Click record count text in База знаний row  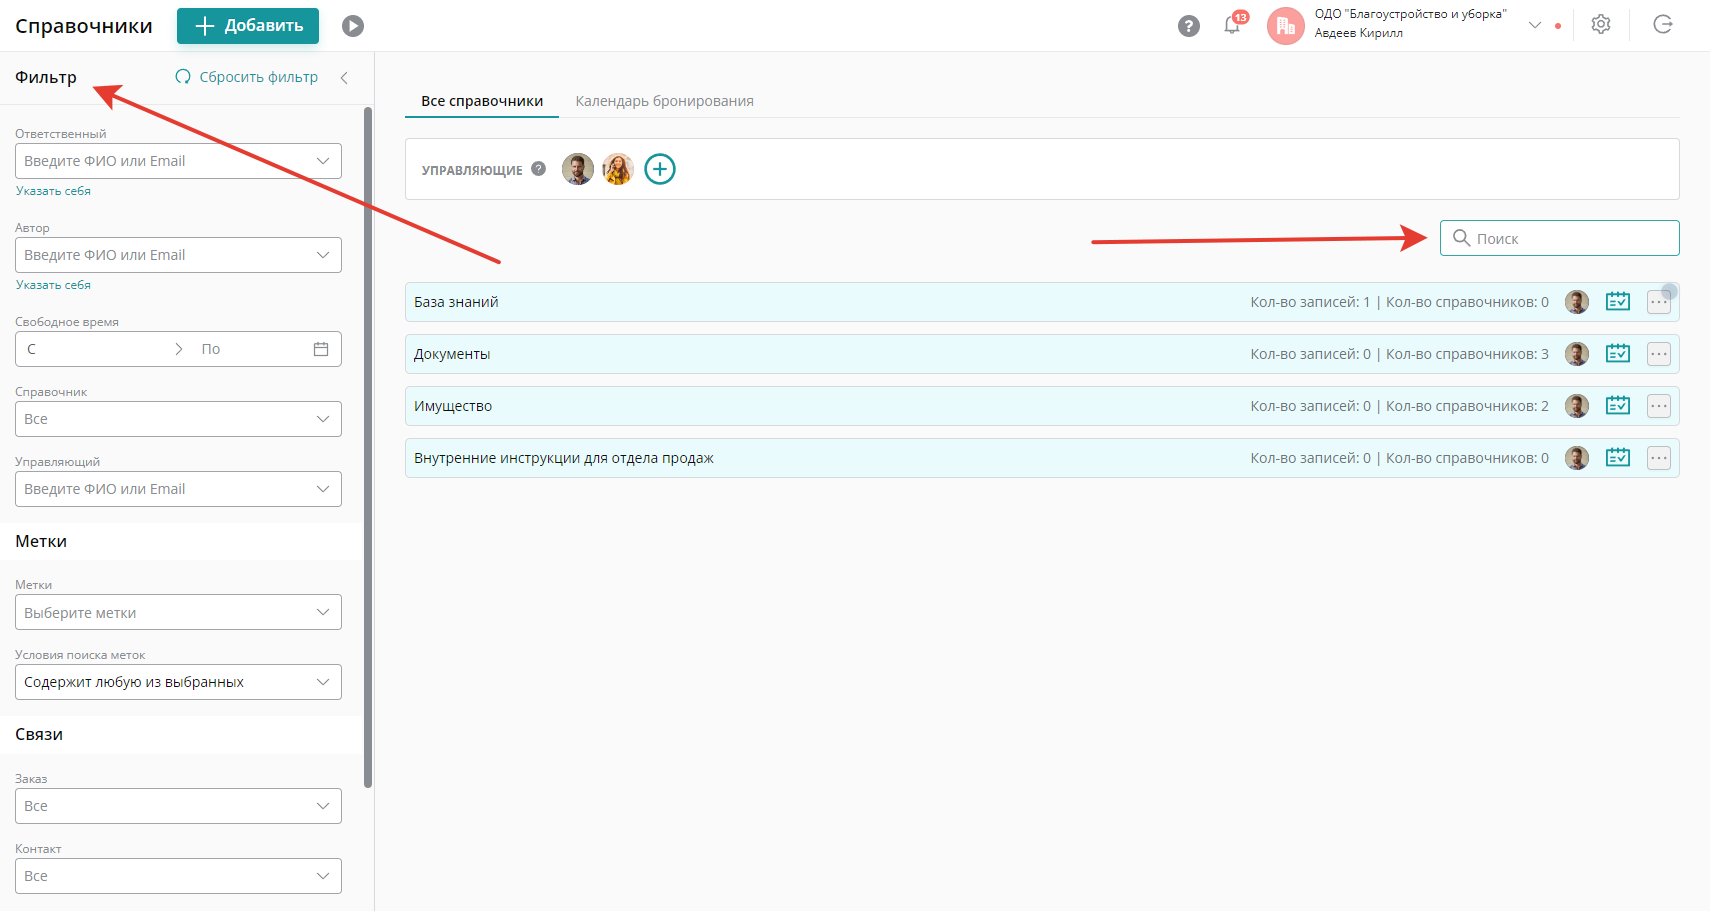1310,302
